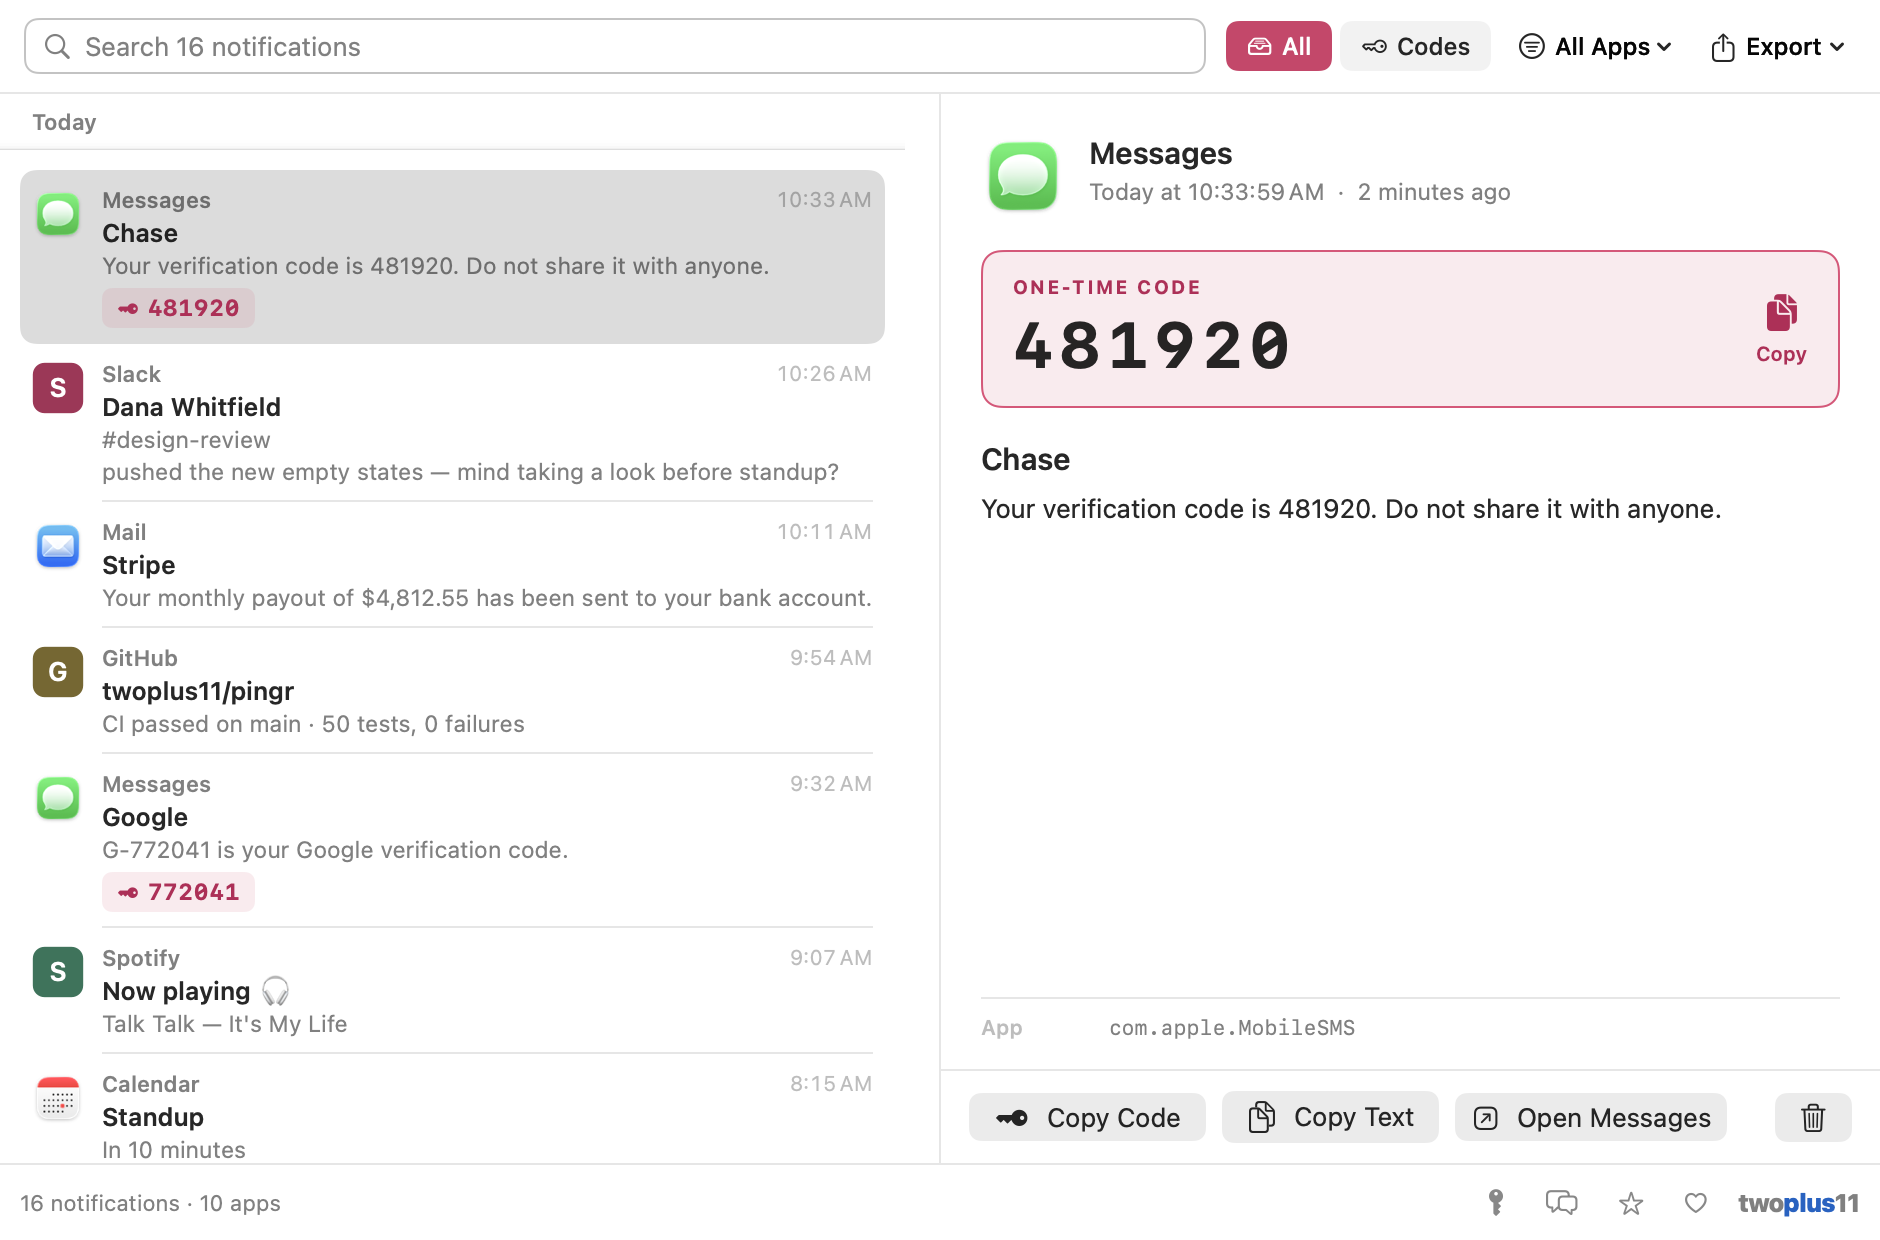Click the 772041 code chip
Screen dimensions: 1880x1240
pyautogui.click(x=178, y=892)
